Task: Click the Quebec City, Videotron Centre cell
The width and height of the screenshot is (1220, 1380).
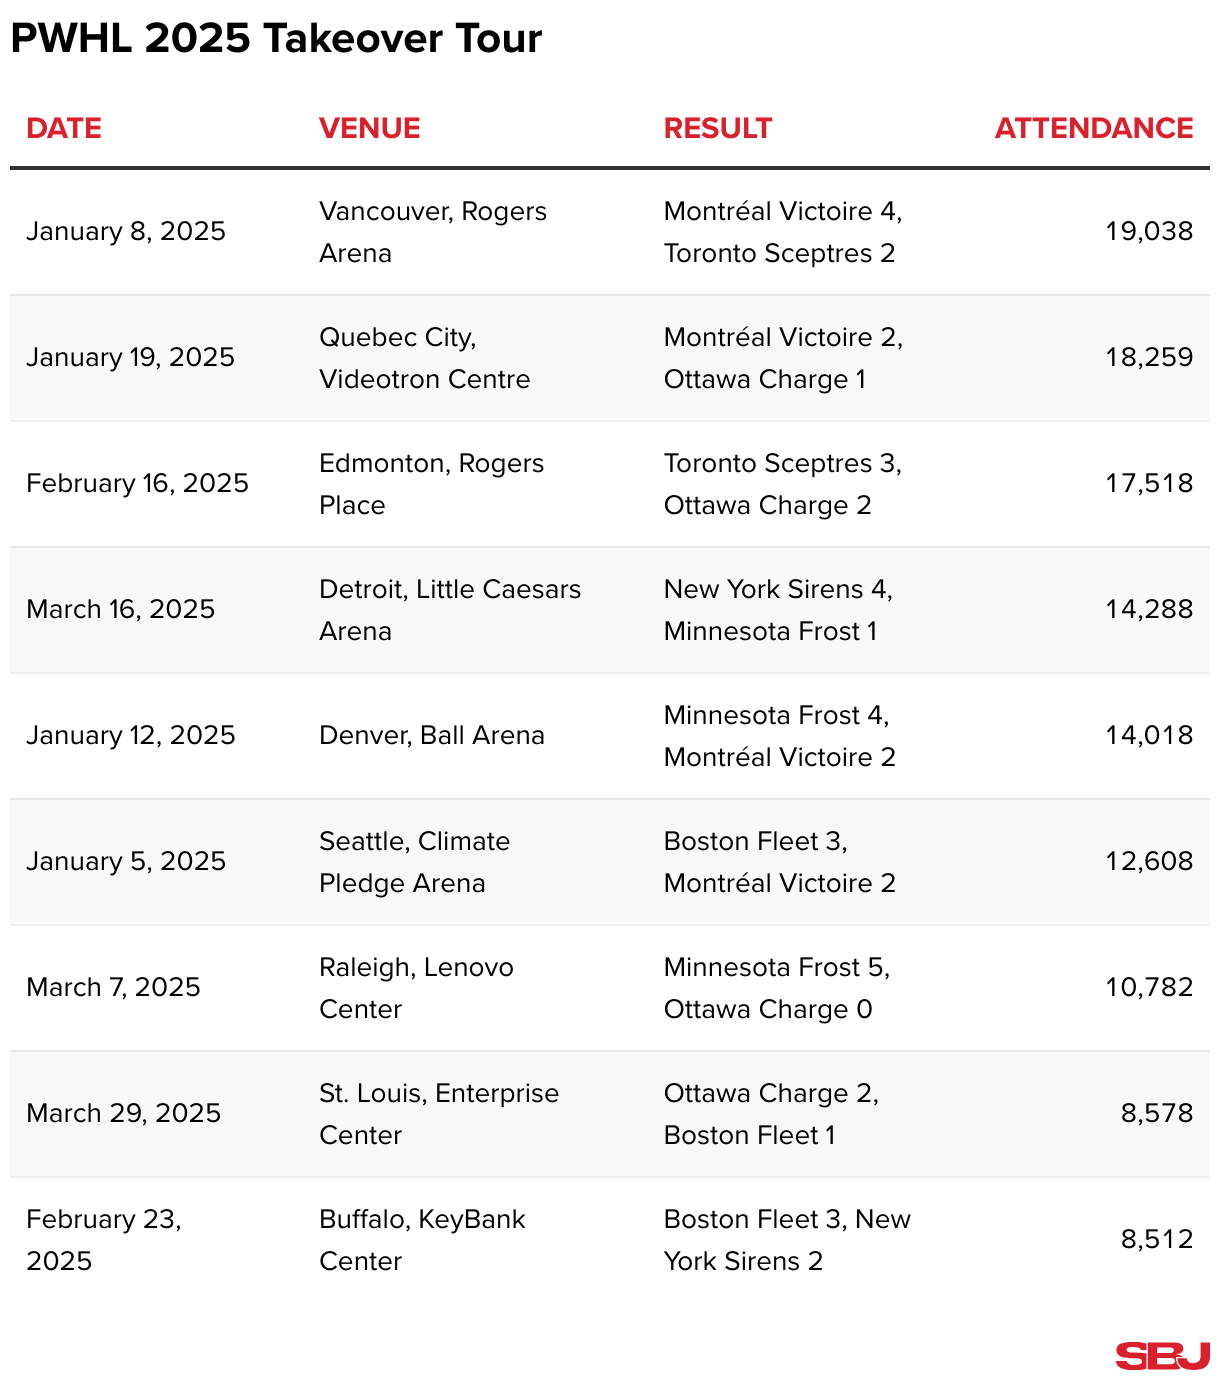Action: tap(424, 358)
